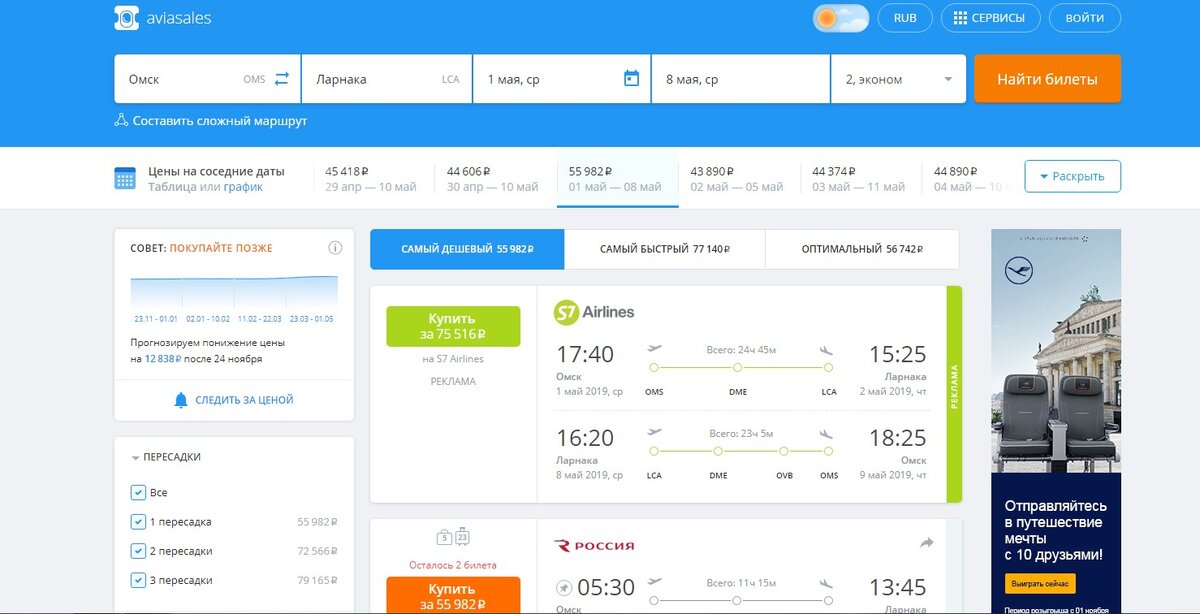The width and height of the screenshot is (1200, 614).
Task: Switch to Оптимальный tab
Action: [862, 249]
